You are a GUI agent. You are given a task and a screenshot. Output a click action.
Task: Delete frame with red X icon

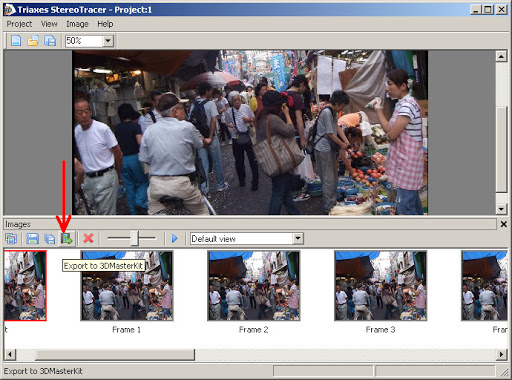[88, 238]
